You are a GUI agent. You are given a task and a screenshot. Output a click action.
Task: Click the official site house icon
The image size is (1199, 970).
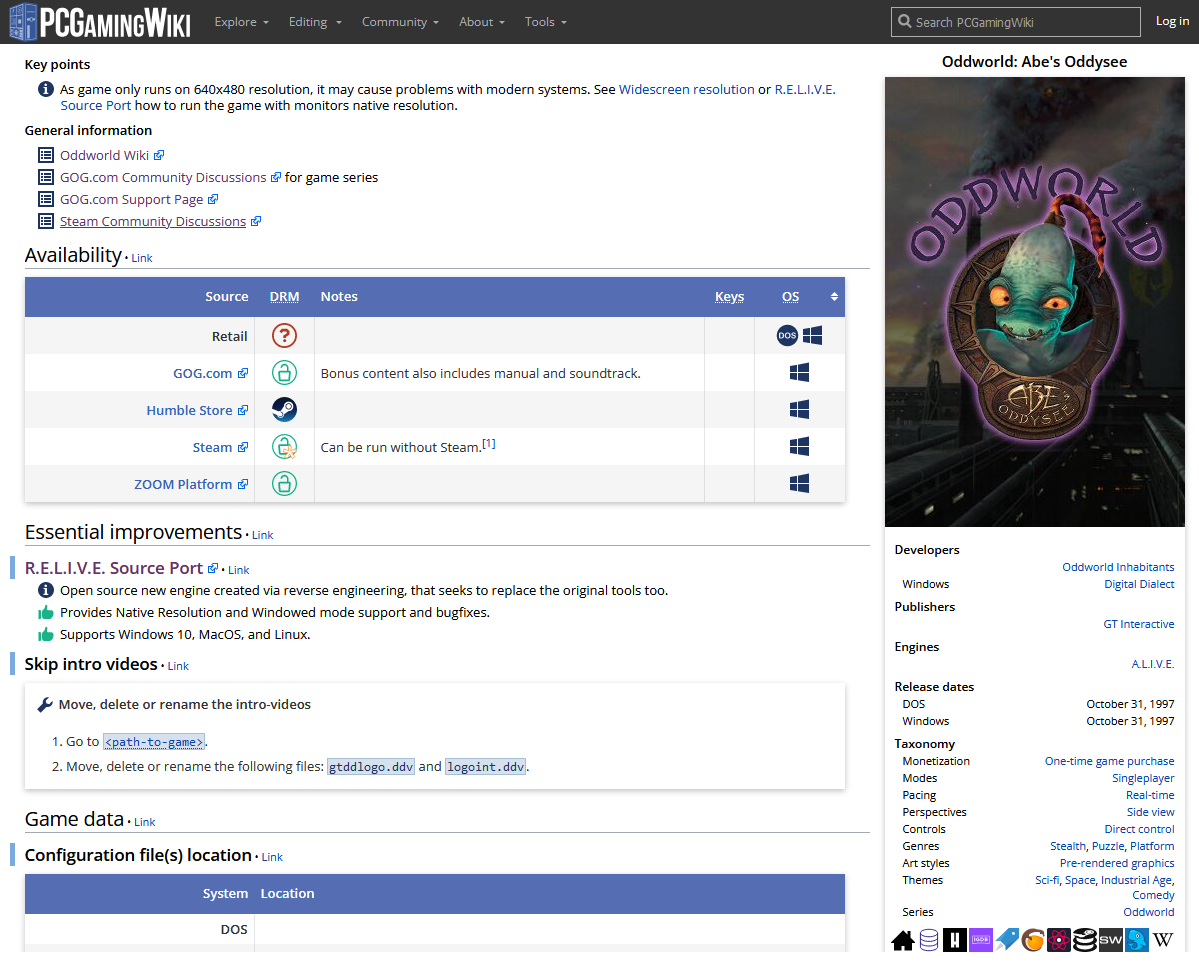(x=903, y=940)
